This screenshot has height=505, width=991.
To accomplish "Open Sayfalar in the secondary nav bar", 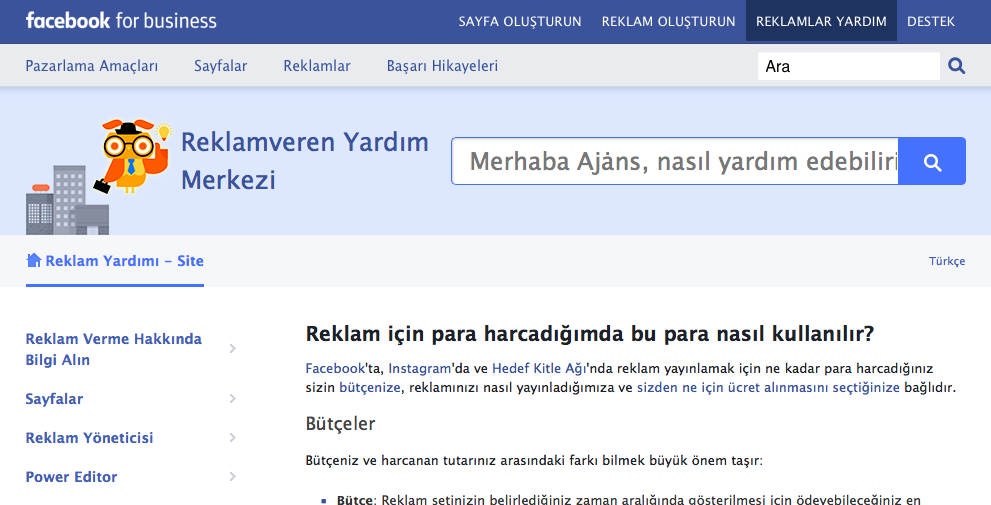I will point(221,66).
